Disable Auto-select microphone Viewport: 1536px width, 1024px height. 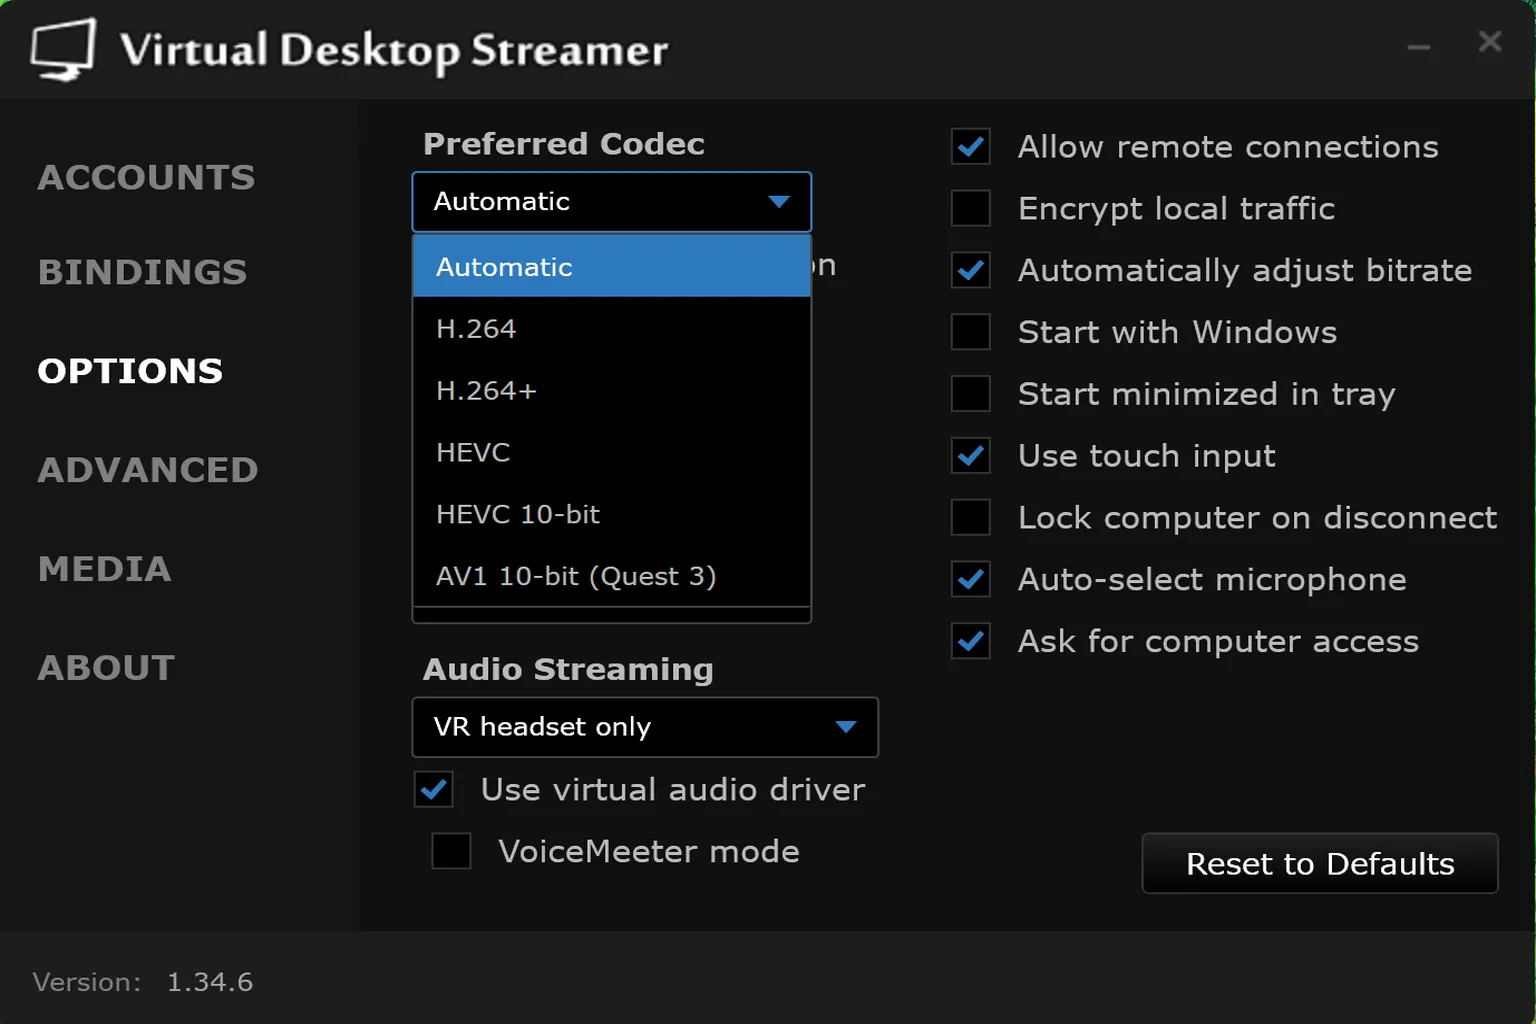(970, 579)
